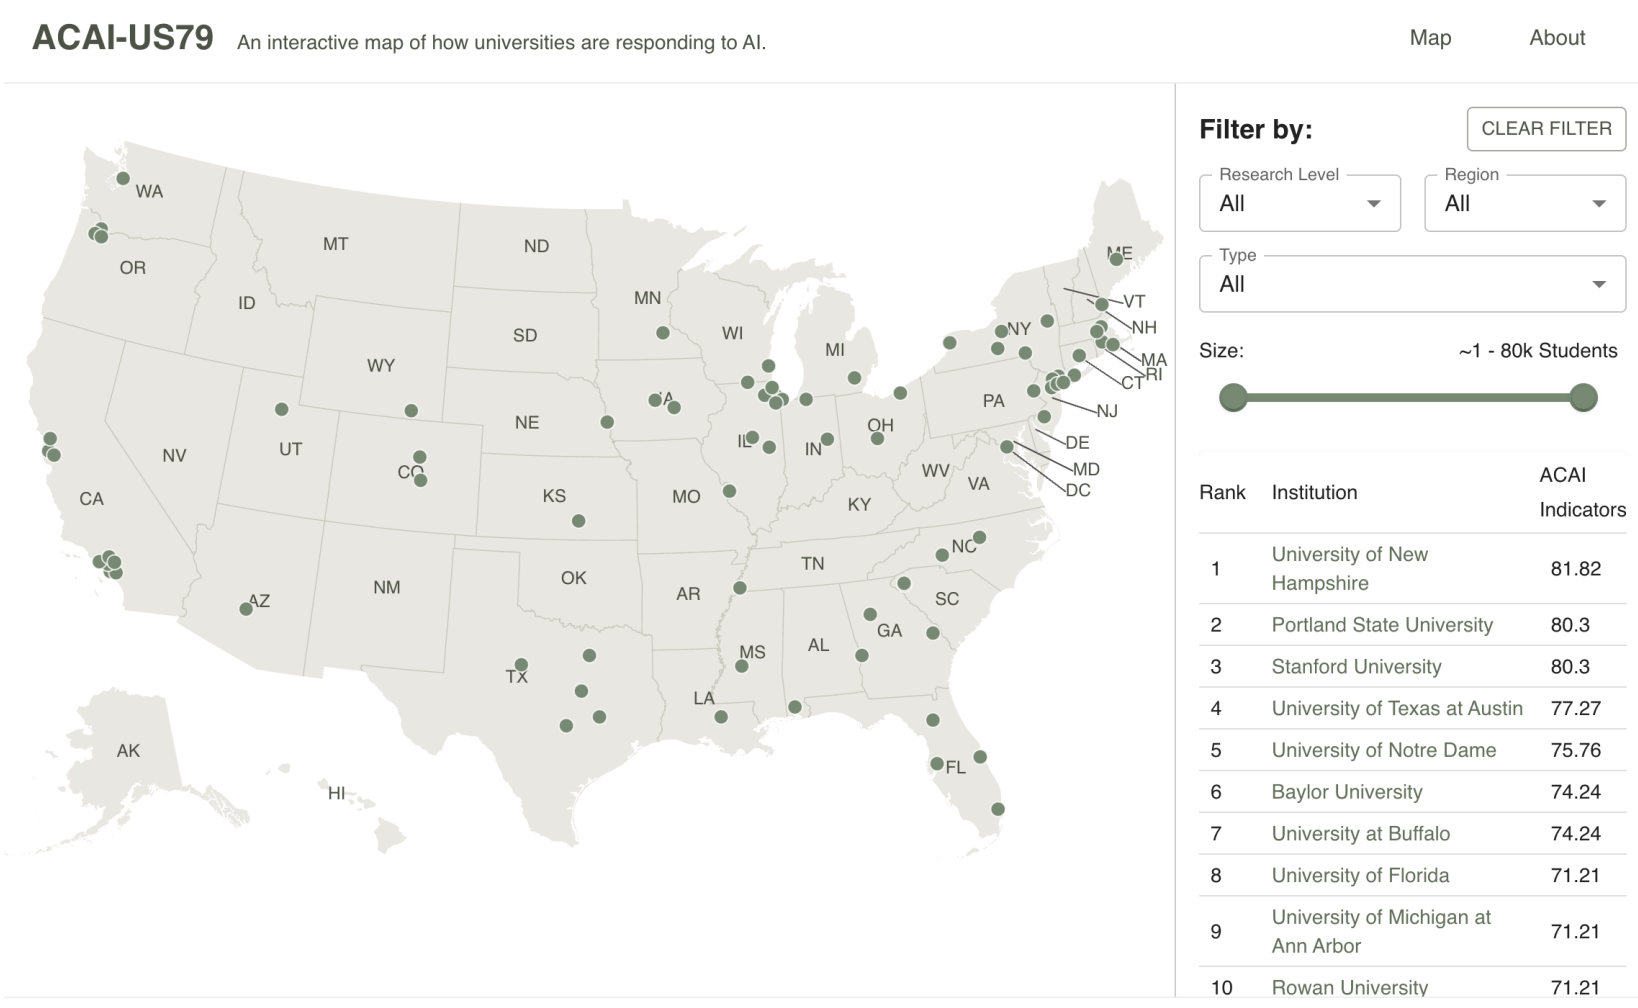Open the Portland State University link
This screenshot has height=1008, width=1638.
(1381, 625)
